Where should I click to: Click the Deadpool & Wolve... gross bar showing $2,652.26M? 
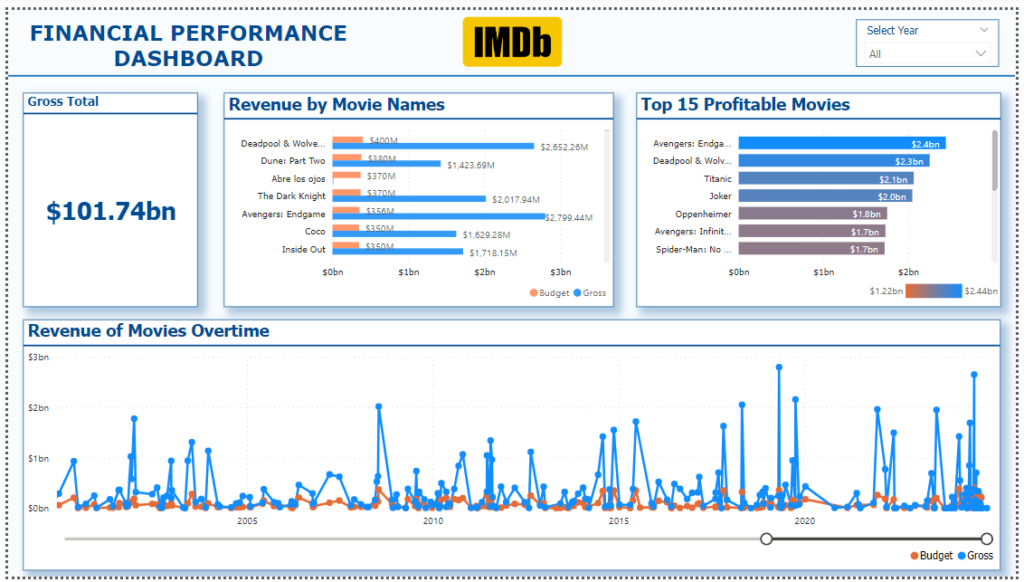pos(433,146)
